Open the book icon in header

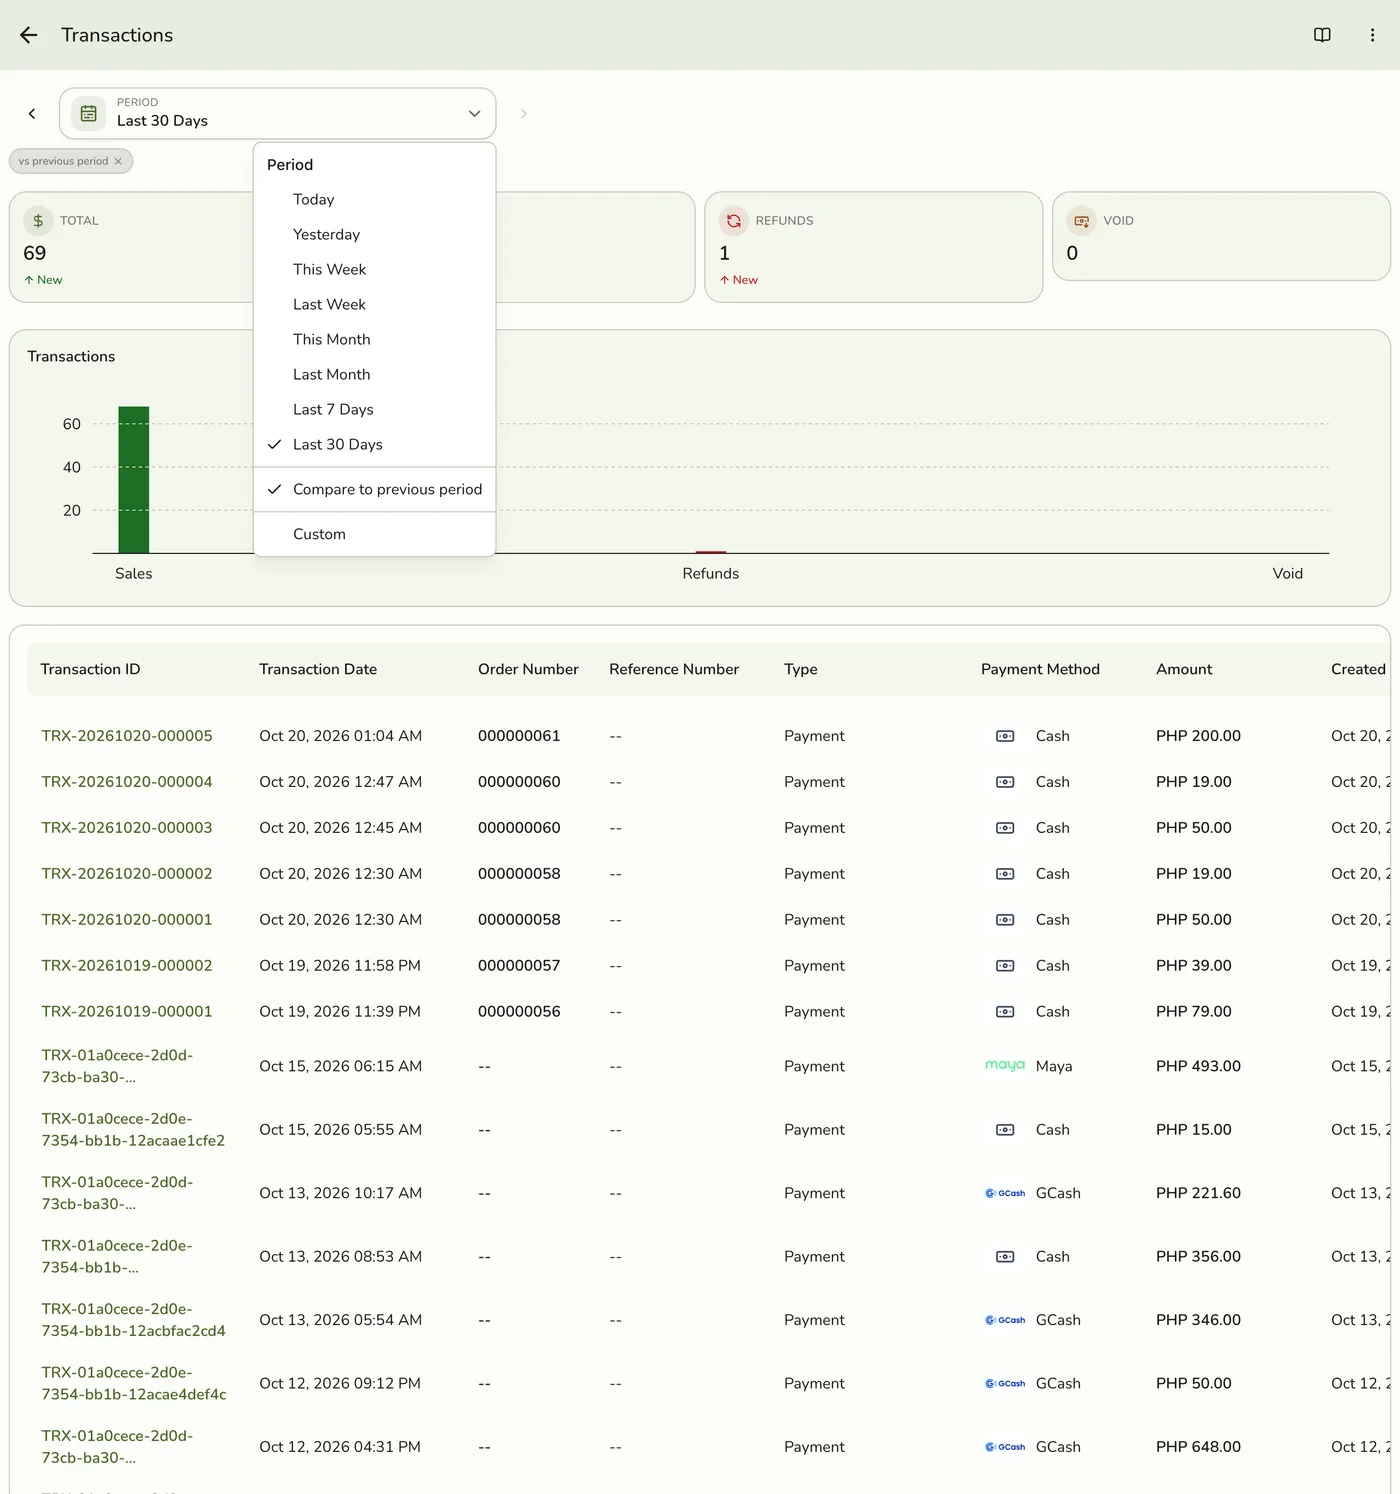pyautogui.click(x=1322, y=35)
